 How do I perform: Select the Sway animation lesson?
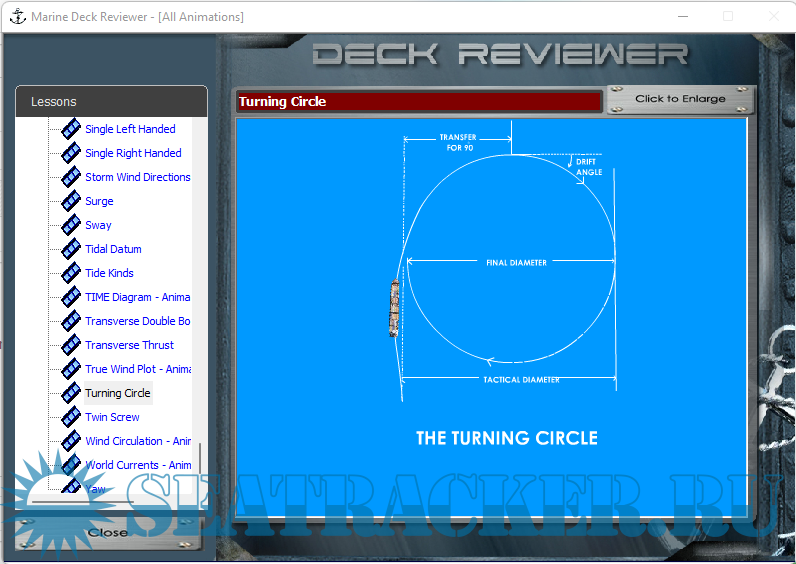coord(98,225)
